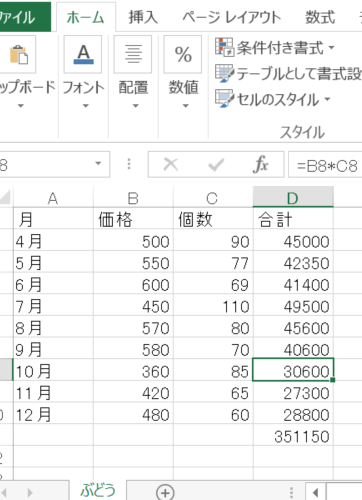Screen dimensions: 362x500
Task: Switch to the ホーム tab
Action: 86,17
